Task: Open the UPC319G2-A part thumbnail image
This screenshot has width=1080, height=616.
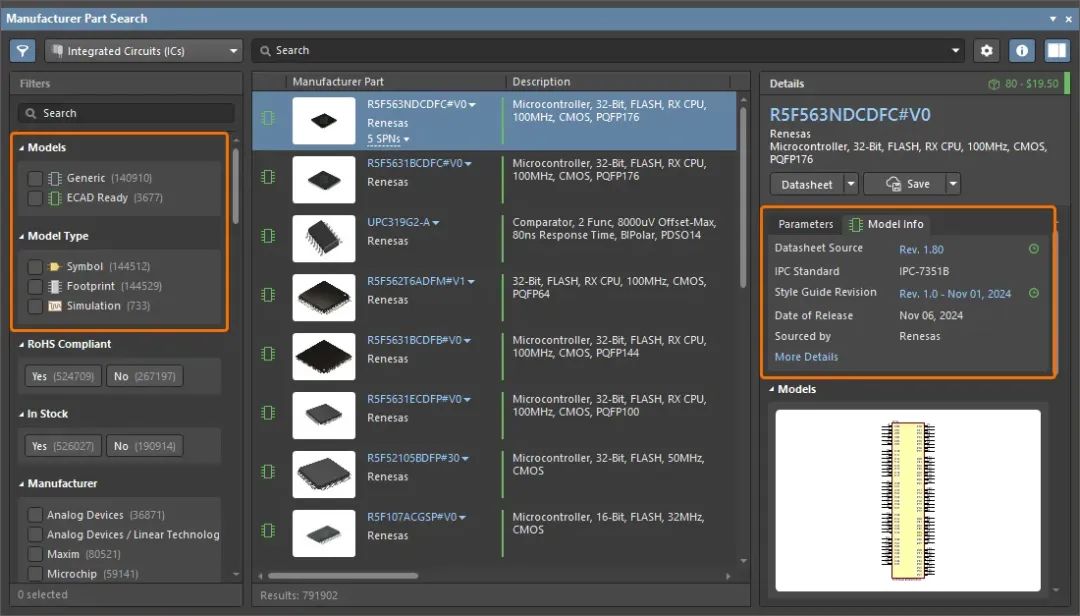Action: [x=324, y=238]
